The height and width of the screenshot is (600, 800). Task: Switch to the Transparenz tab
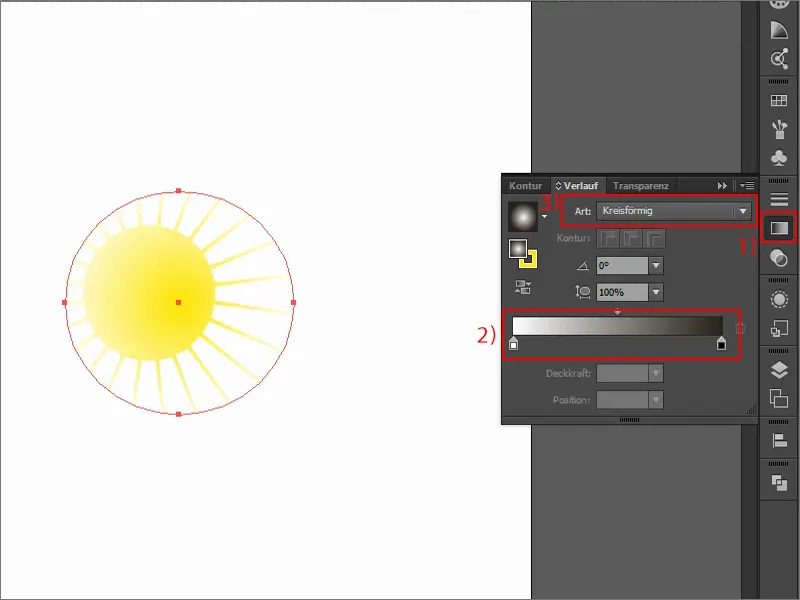pos(641,186)
